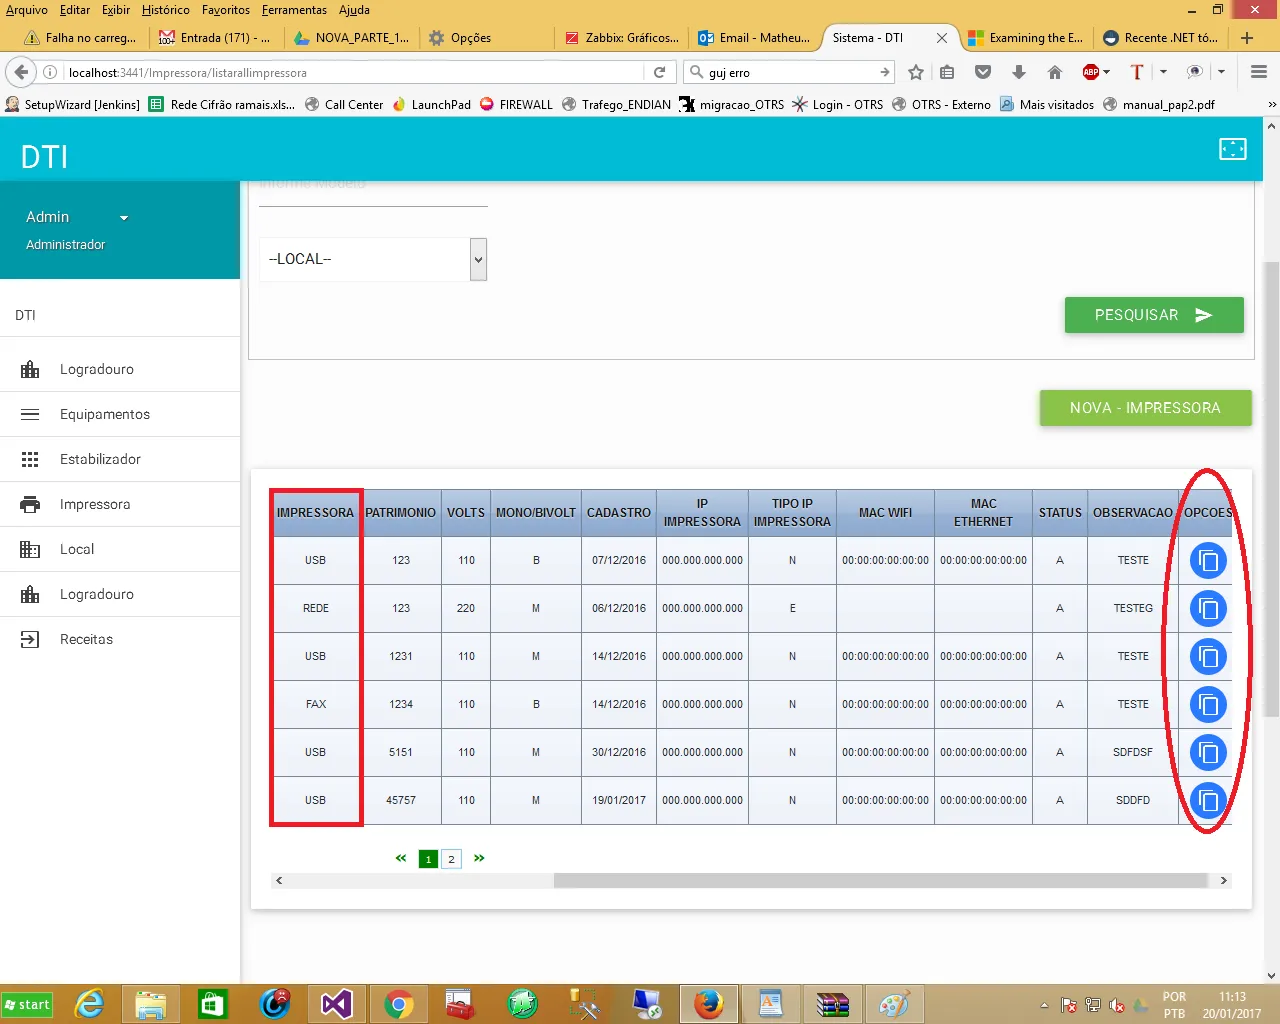Open Estabilizador in the sidebar
The width and height of the screenshot is (1280, 1024).
point(100,459)
